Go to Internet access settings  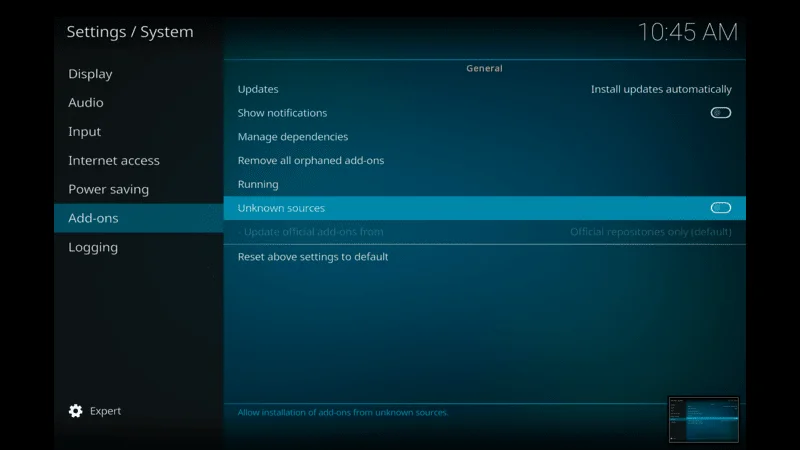click(138, 160)
